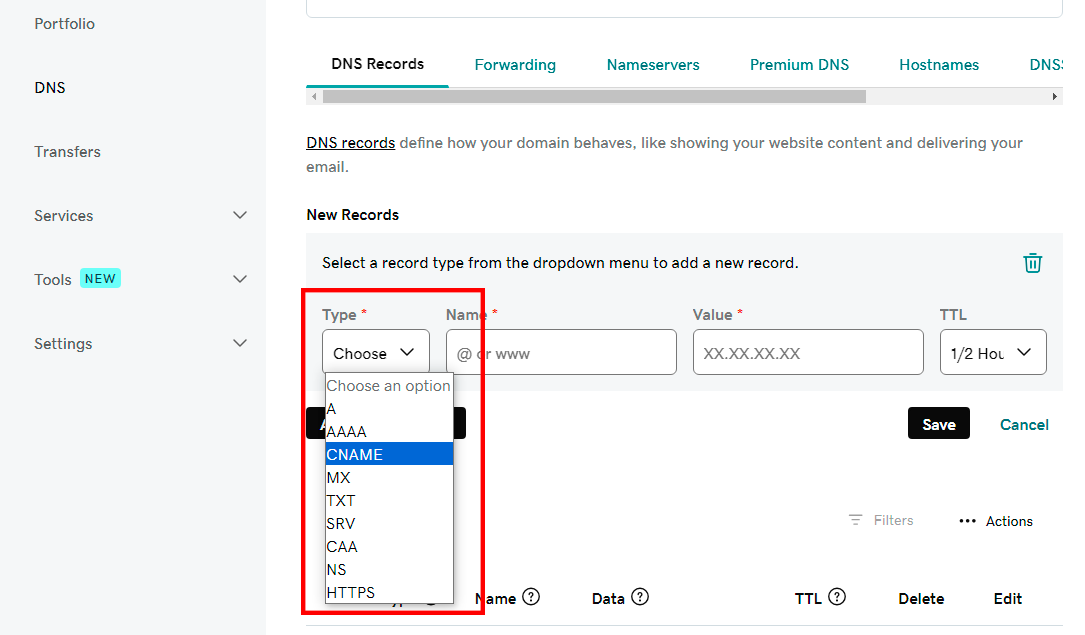This screenshot has height=635, width=1085.
Task: Click the Cancel link
Action: tap(1024, 425)
